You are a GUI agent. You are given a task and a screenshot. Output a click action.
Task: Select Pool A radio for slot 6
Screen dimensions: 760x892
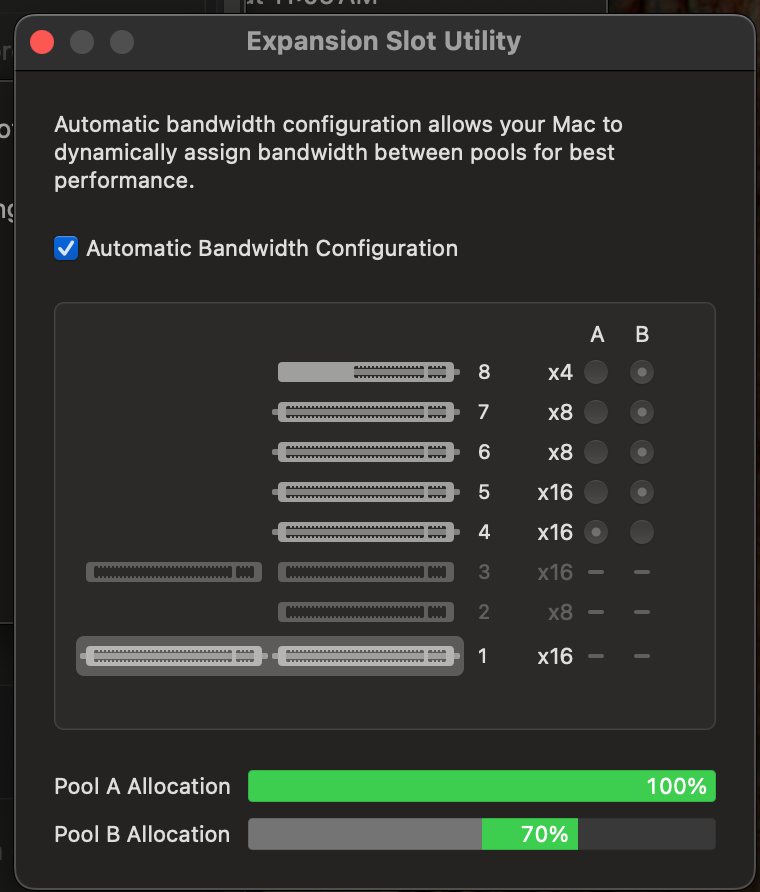(596, 452)
